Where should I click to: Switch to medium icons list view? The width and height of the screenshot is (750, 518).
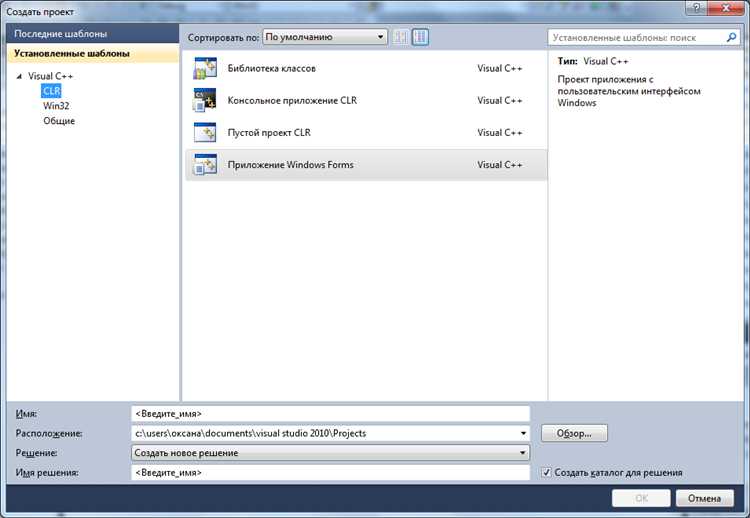click(420, 37)
